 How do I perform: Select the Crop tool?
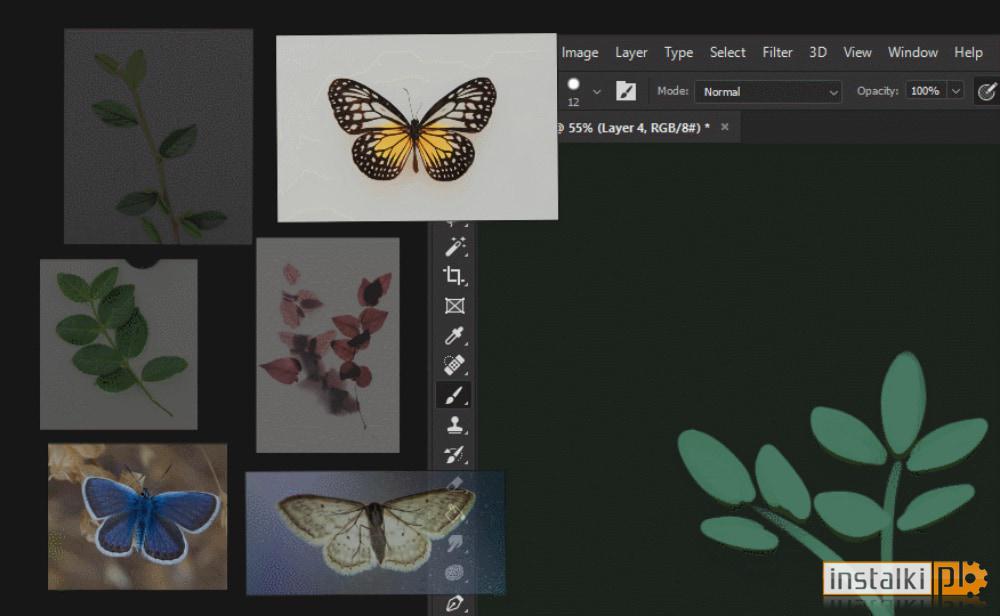(x=453, y=275)
